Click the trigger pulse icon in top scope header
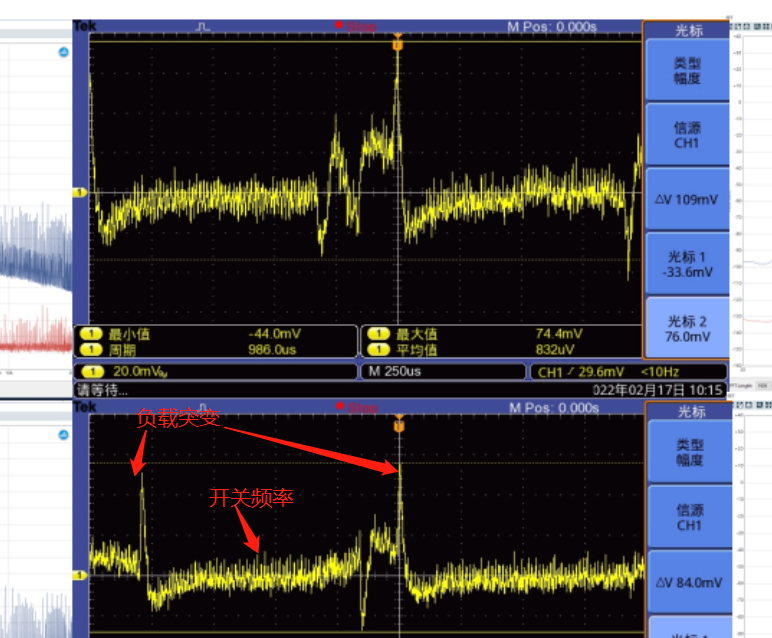The width and height of the screenshot is (772, 638). tap(203, 26)
